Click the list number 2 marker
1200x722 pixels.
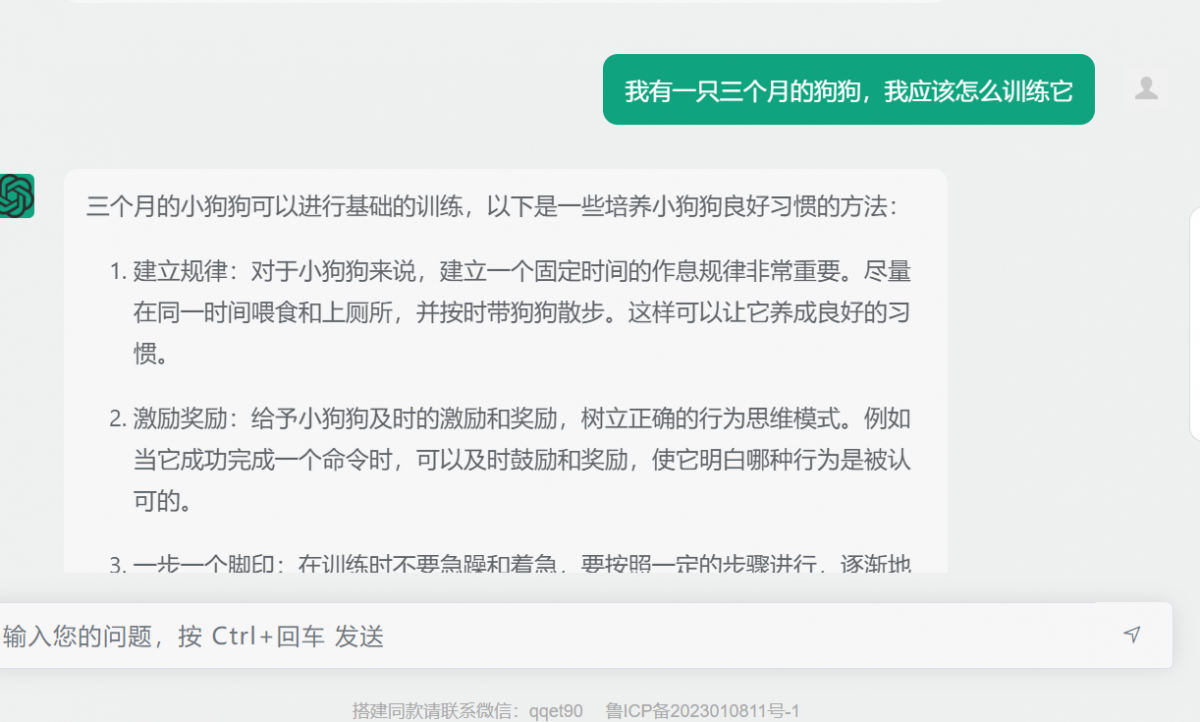click(117, 419)
